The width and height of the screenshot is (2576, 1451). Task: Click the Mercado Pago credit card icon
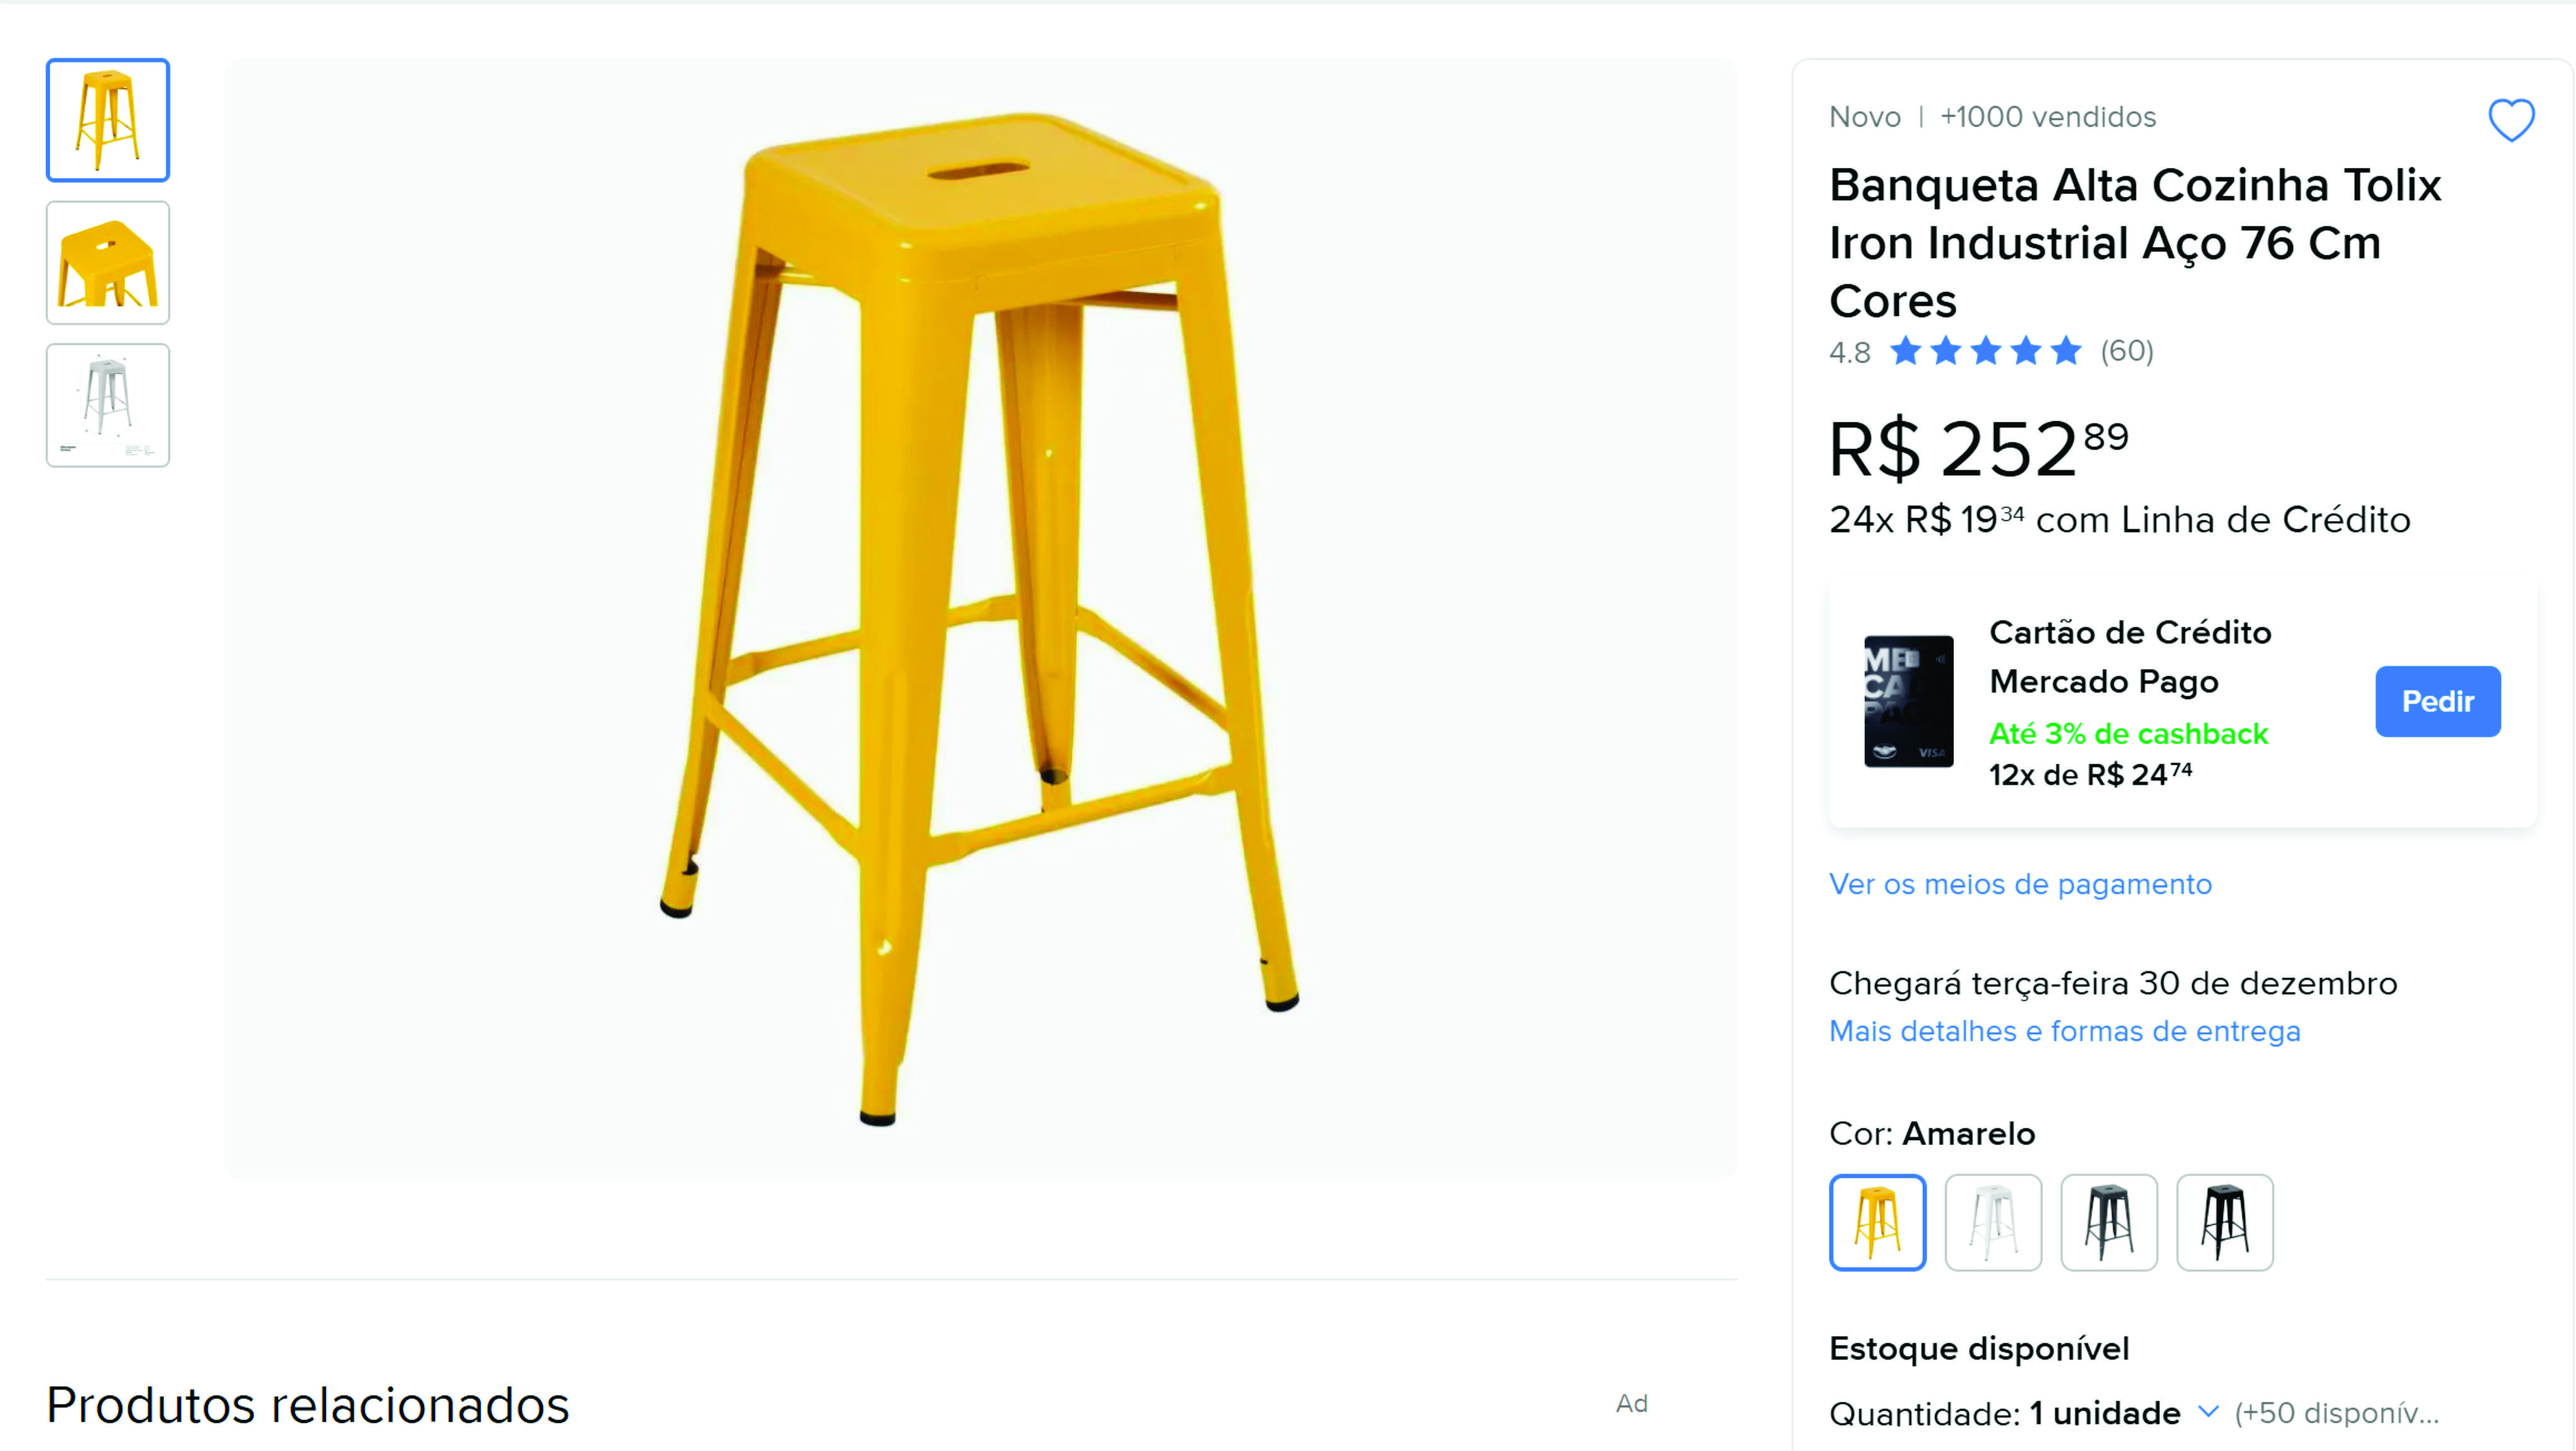[1907, 701]
